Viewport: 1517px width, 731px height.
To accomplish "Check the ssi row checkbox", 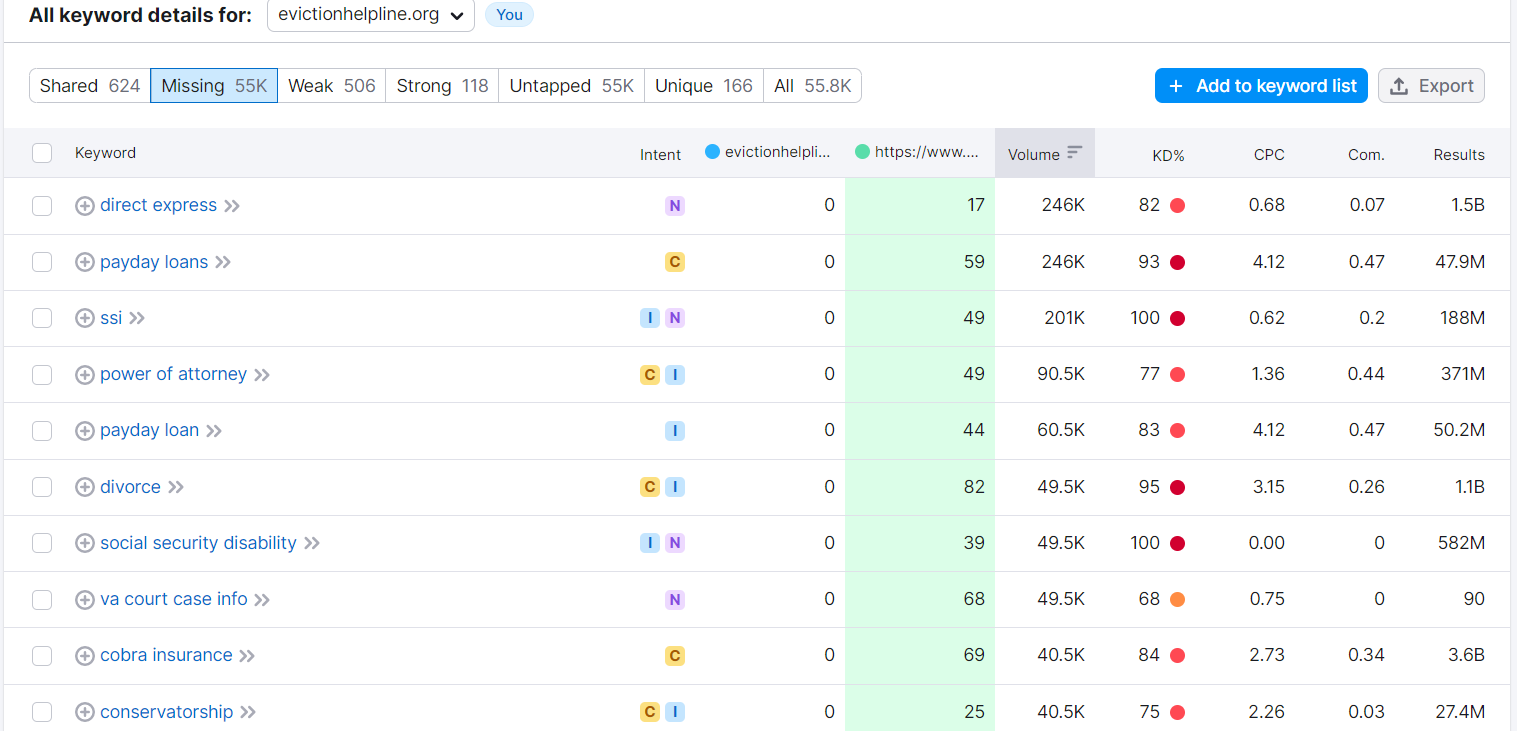I will pos(42,318).
